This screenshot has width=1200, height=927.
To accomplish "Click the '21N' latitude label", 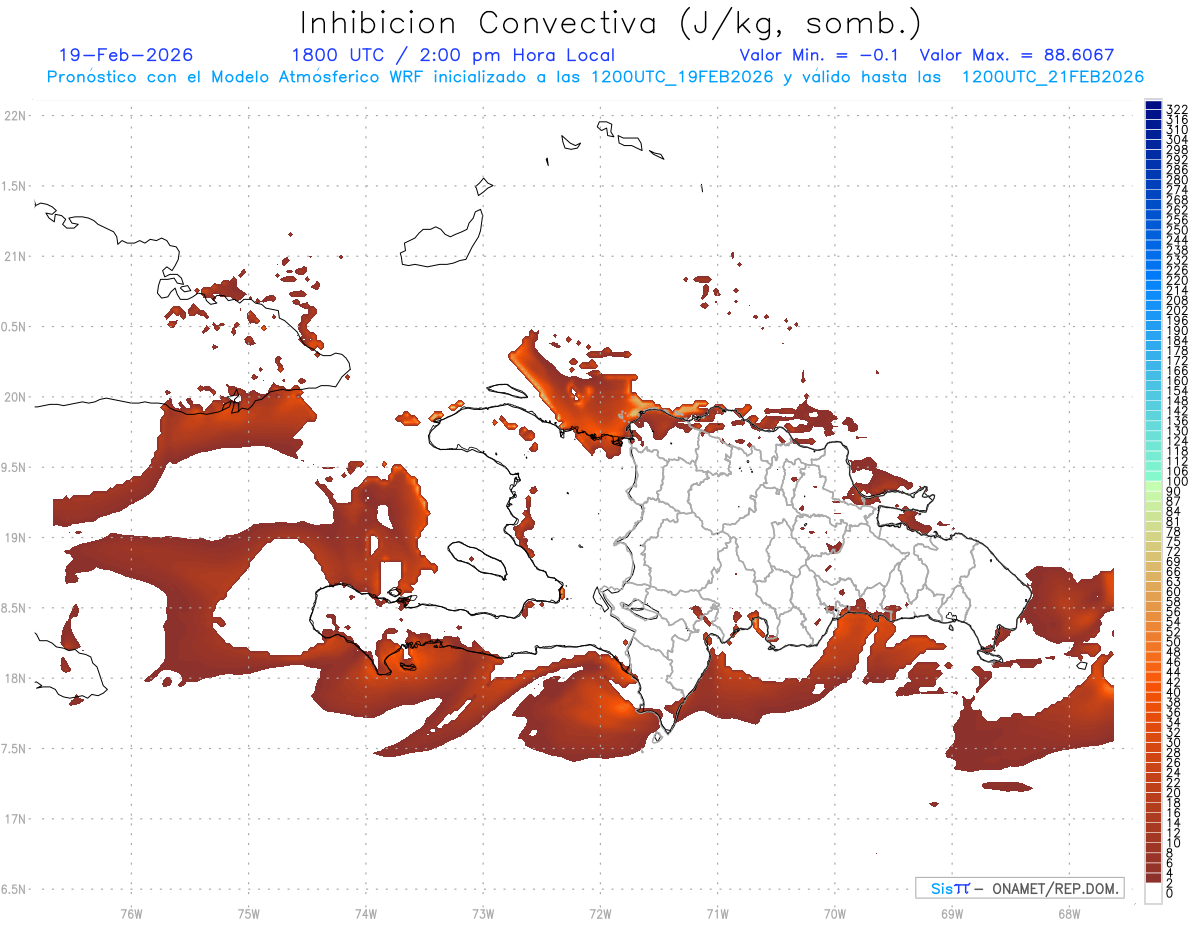I will (16, 256).
